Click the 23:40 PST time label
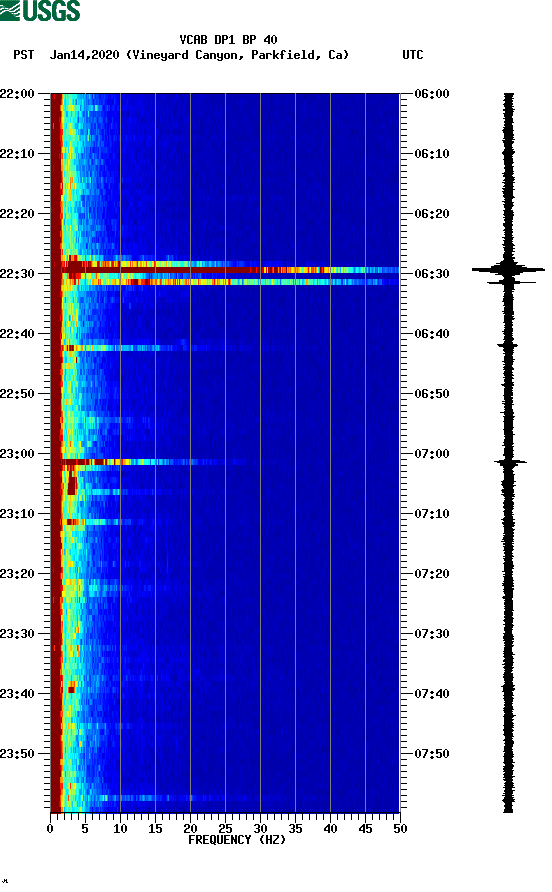This screenshot has width=552, height=892. pyautogui.click(x=17, y=694)
